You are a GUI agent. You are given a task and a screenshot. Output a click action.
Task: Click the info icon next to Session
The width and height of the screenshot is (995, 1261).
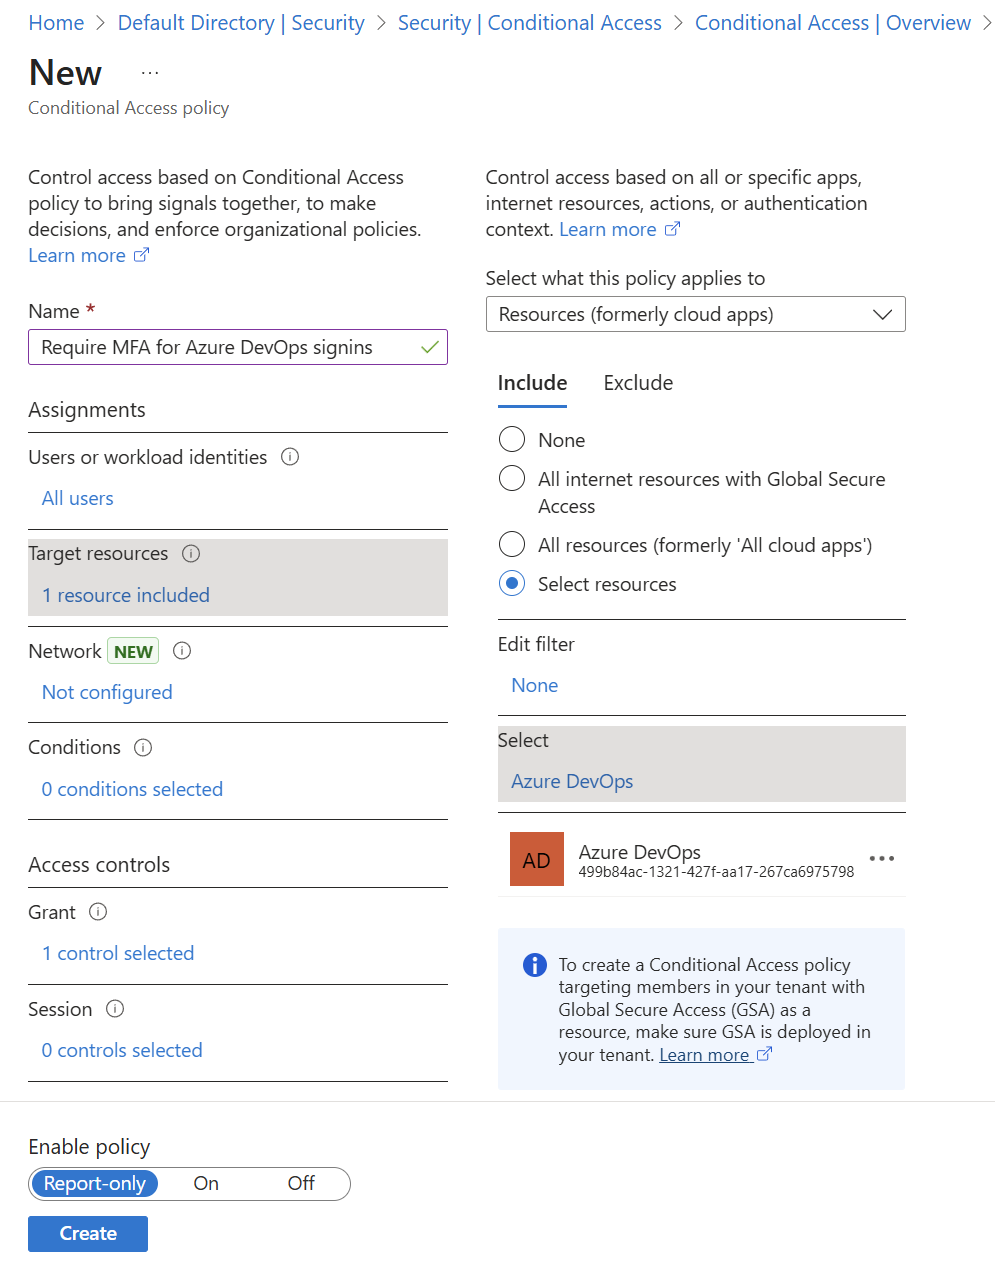(x=115, y=1009)
